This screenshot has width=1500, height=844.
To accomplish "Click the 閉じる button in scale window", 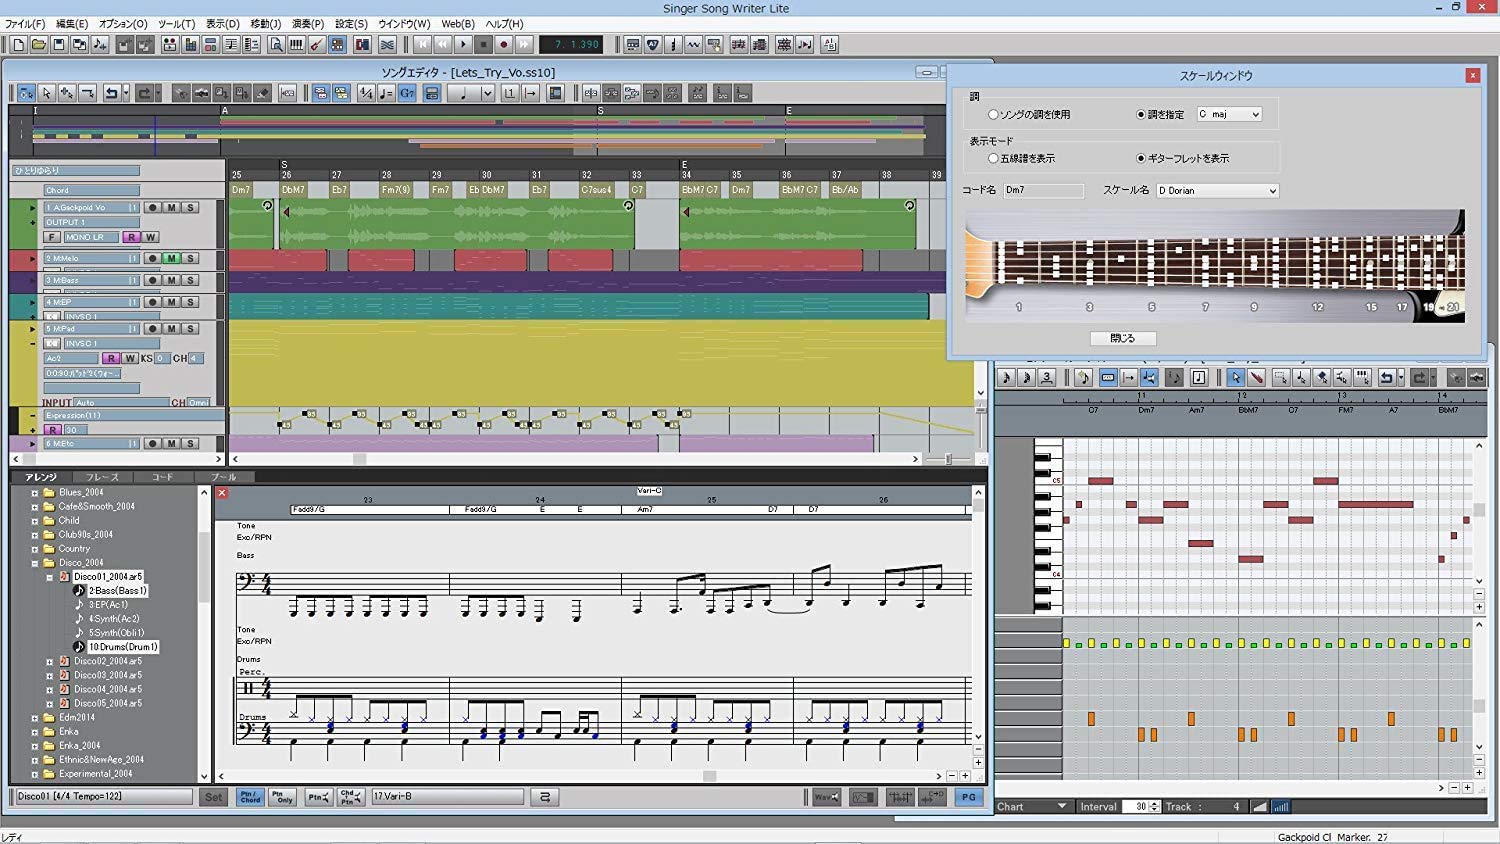I will tap(1122, 338).
